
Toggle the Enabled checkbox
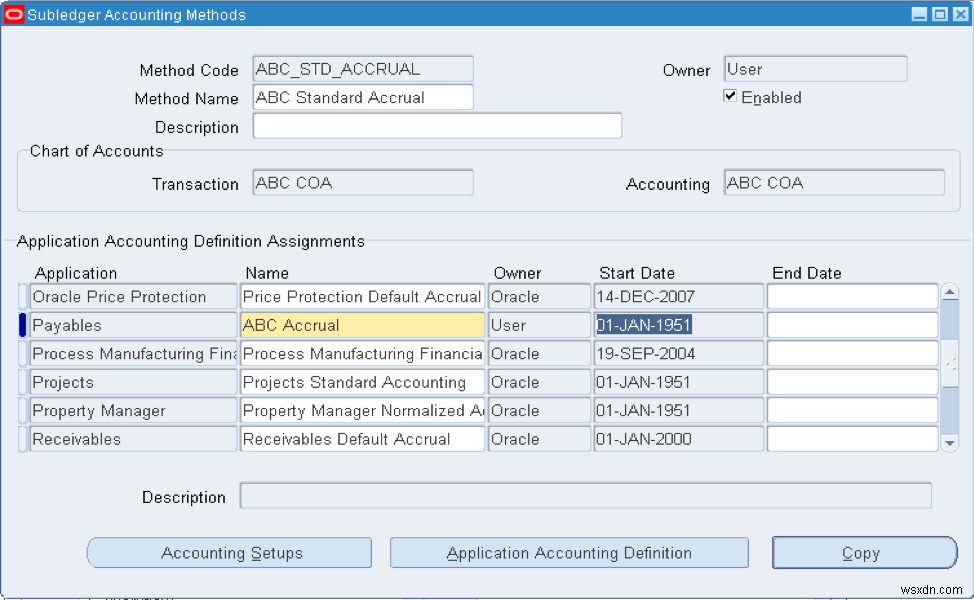731,96
